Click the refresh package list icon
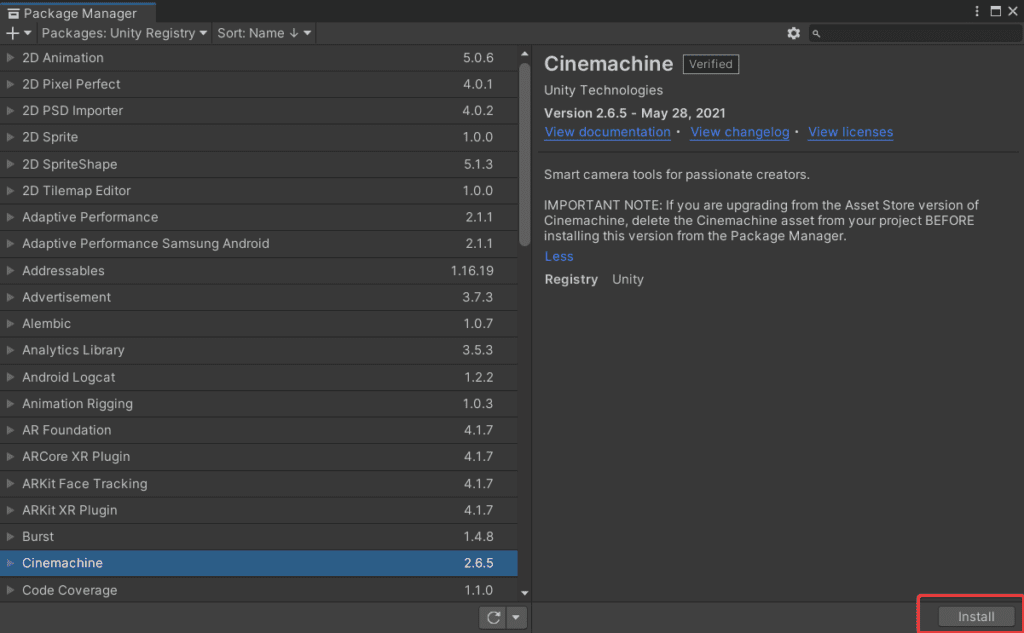 click(493, 617)
